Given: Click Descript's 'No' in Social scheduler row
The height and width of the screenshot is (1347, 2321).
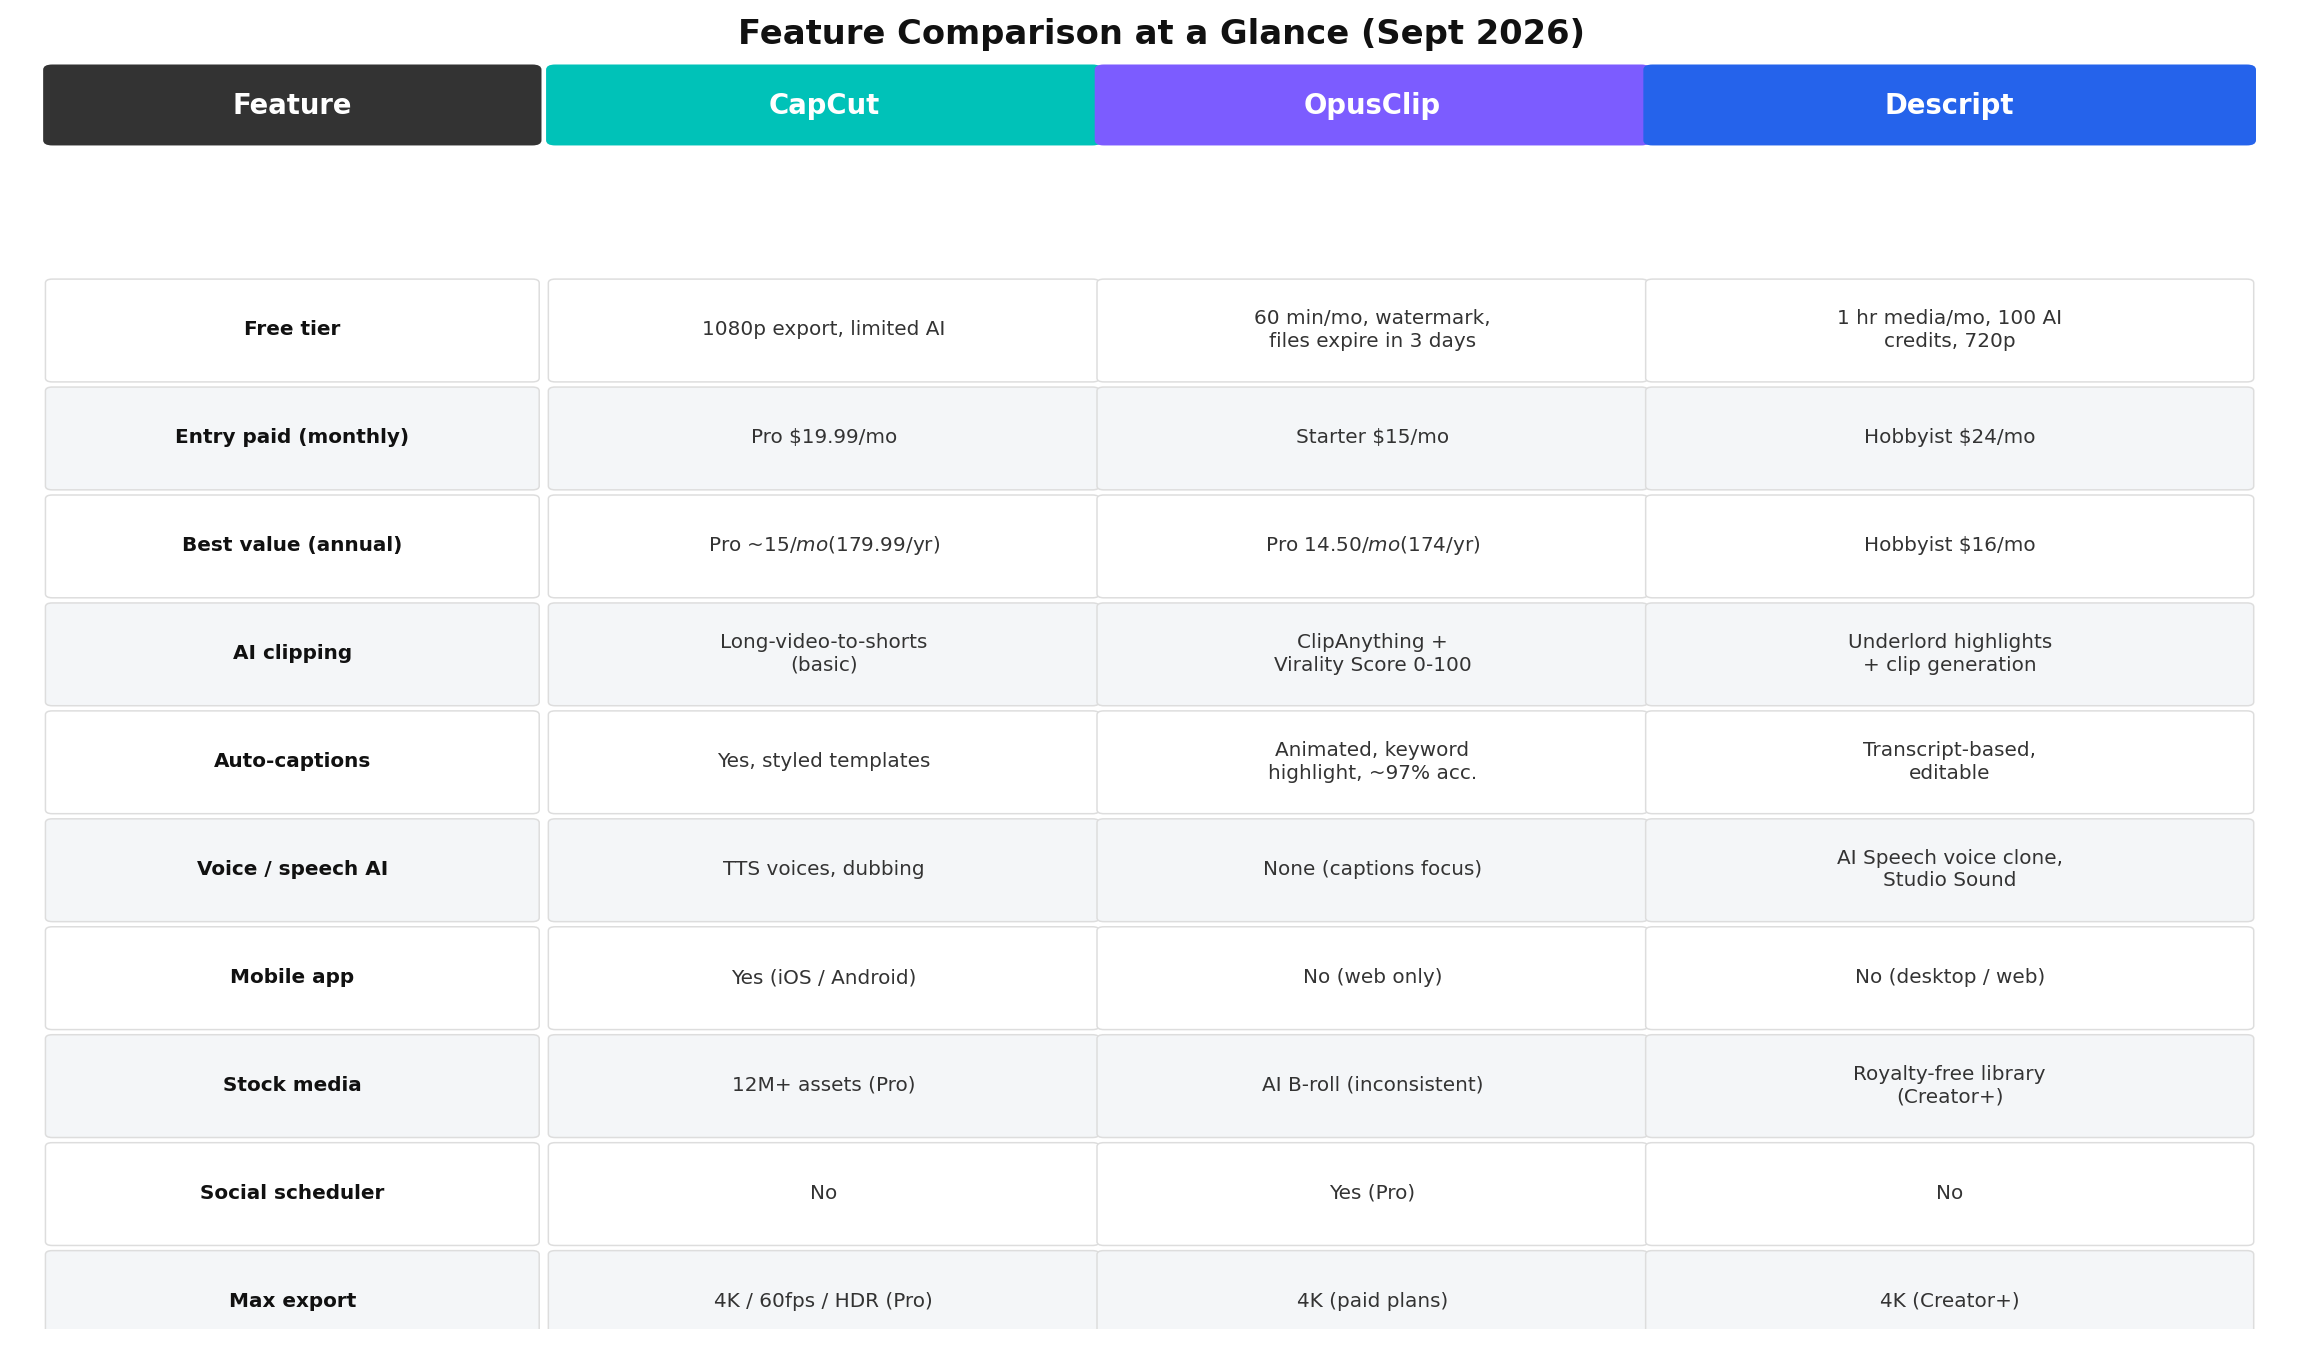Looking at the screenshot, I should pos(1949,1194).
